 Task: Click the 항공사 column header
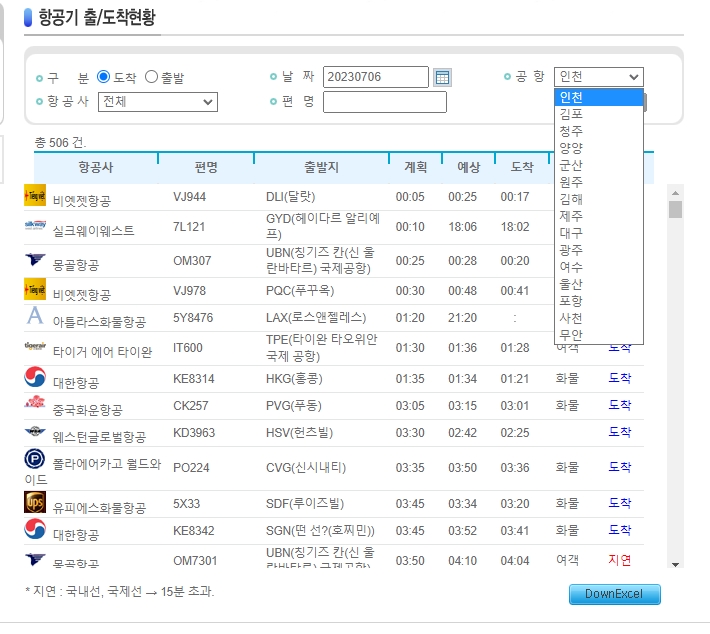96,168
